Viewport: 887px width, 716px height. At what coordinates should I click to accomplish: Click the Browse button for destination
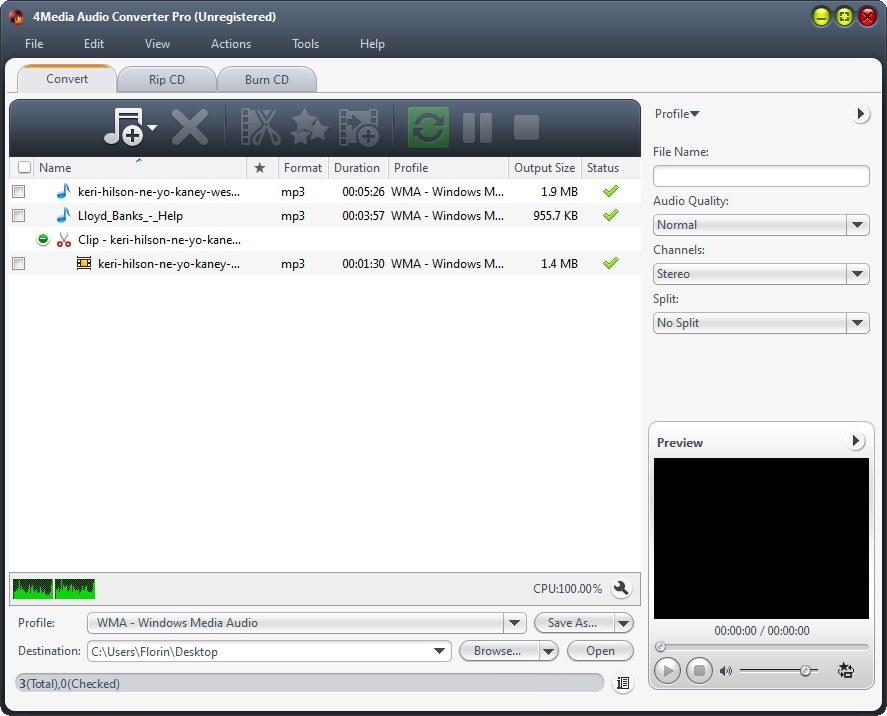497,650
